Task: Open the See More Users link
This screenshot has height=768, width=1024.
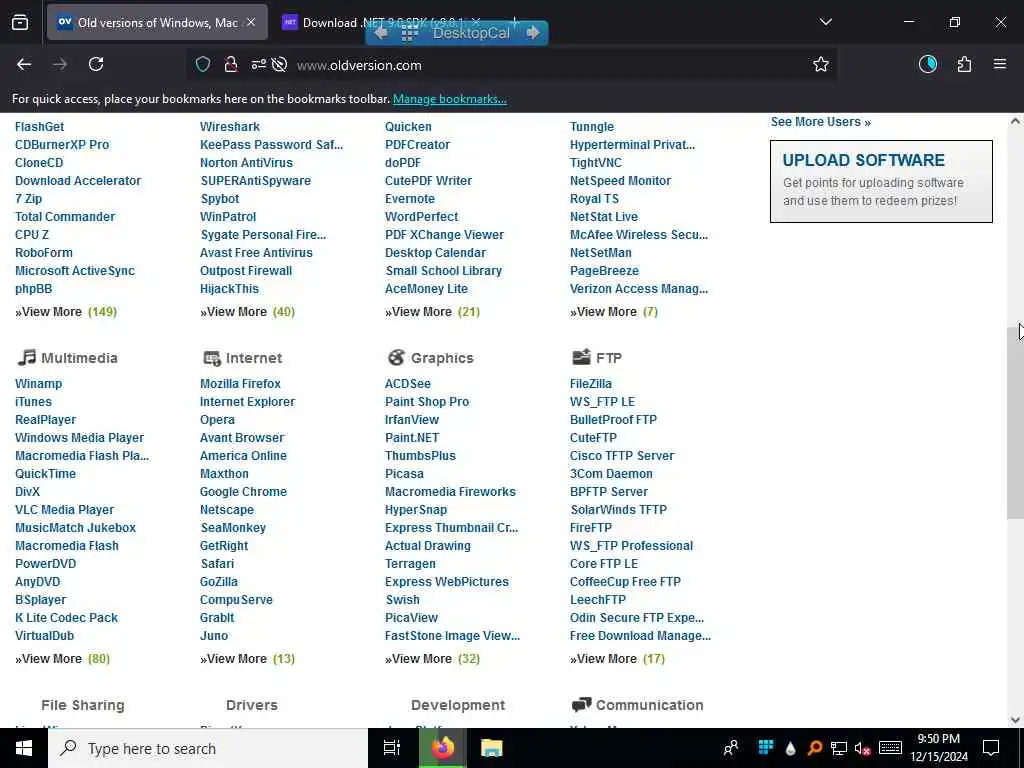Action: [x=820, y=121]
